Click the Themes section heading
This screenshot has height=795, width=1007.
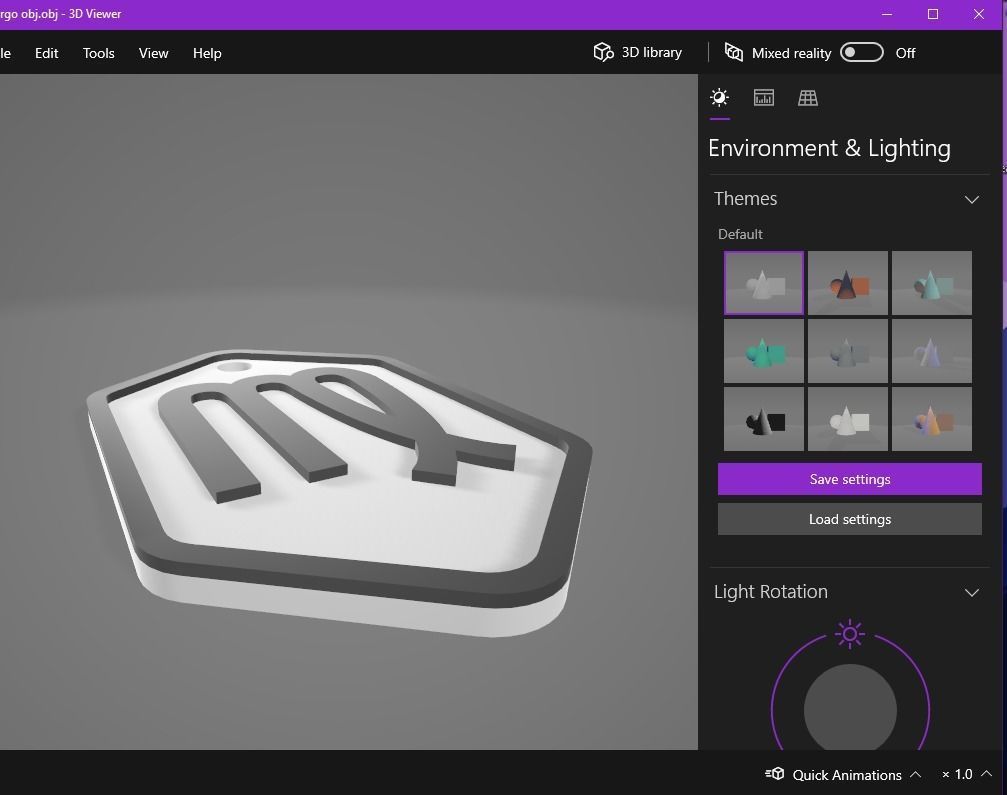point(746,198)
